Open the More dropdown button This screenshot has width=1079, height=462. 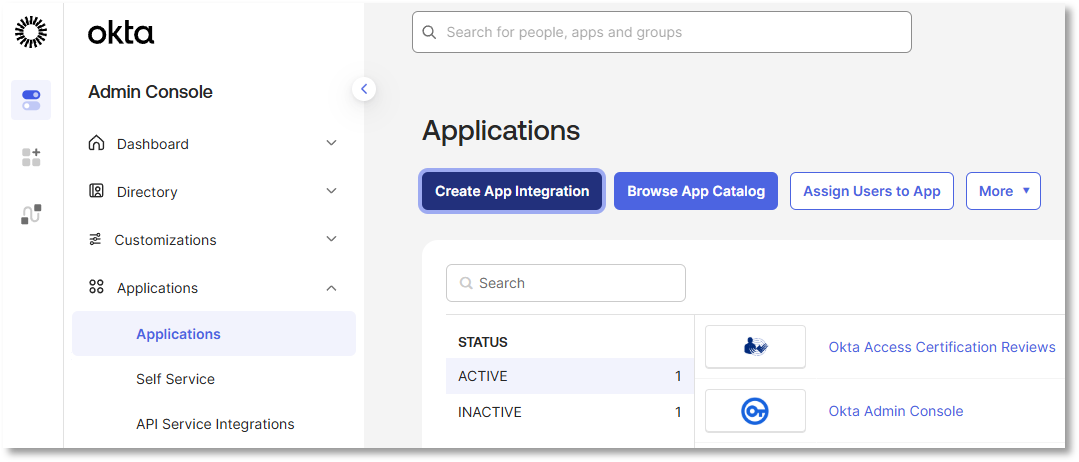pyautogui.click(x=1003, y=191)
